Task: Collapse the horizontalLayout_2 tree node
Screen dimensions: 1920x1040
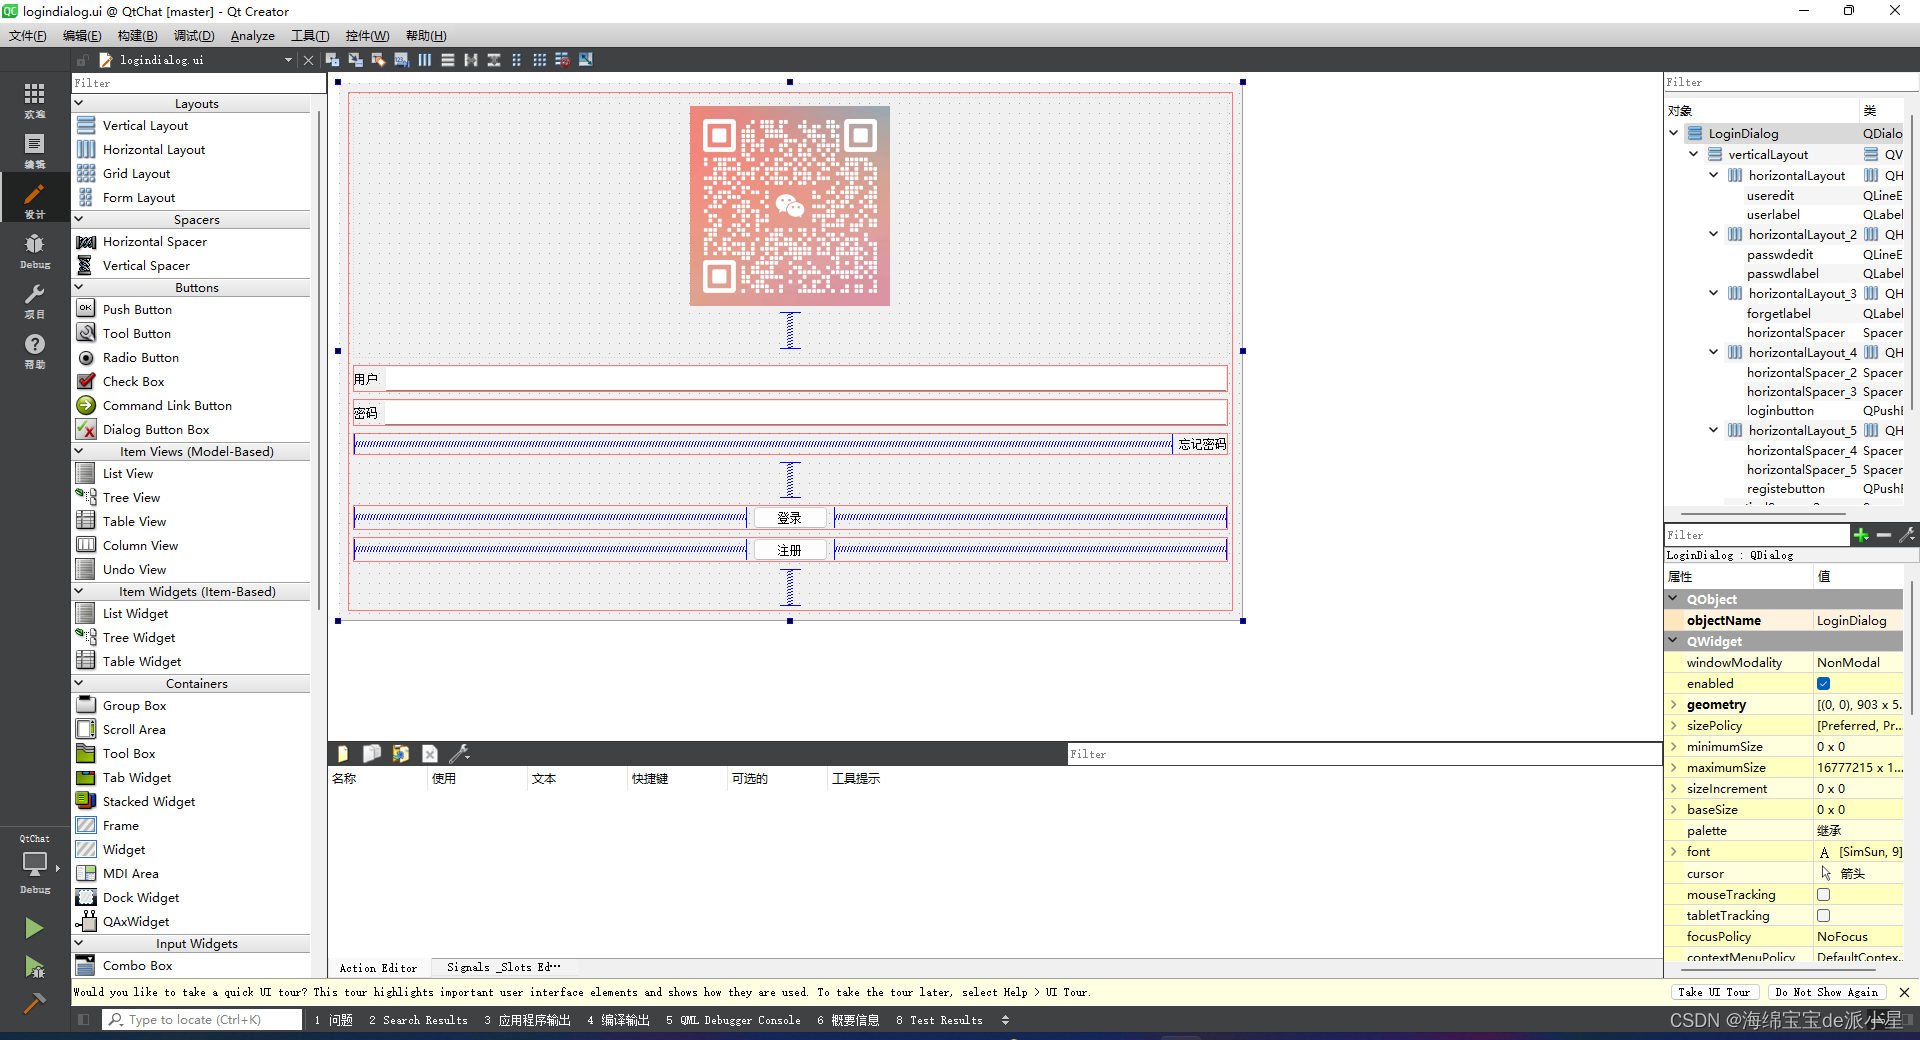Action: coord(1713,234)
